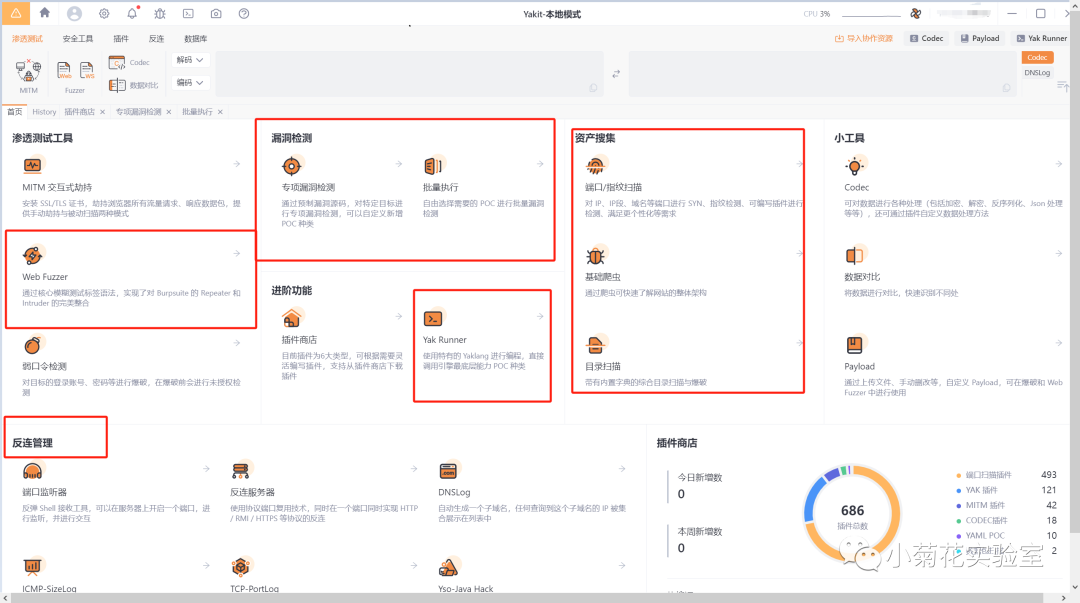Click the 导入协作资源 link
The height and width of the screenshot is (603, 1080).
point(864,39)
